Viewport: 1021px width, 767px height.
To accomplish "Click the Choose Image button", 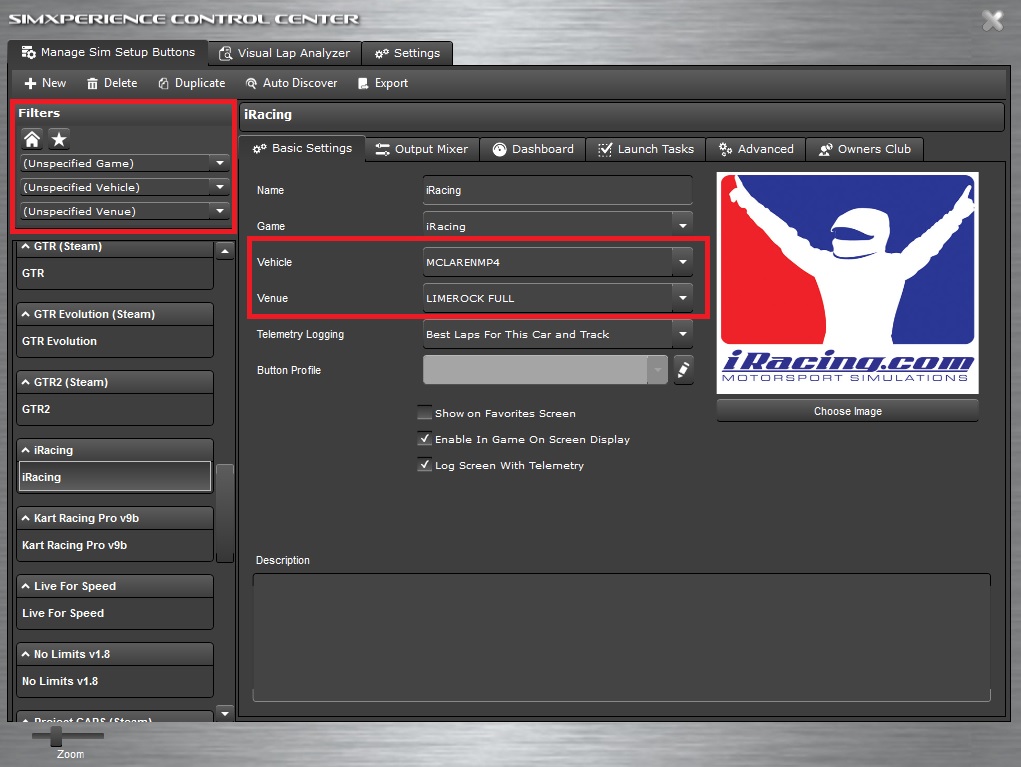I will point(848,411).
